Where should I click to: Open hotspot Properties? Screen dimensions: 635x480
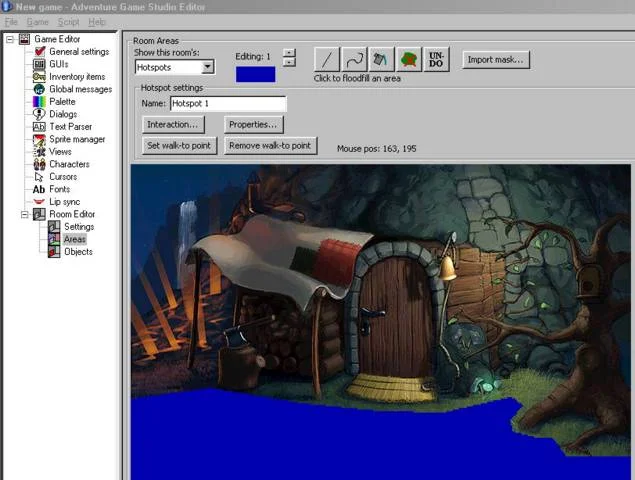(254, 124)
